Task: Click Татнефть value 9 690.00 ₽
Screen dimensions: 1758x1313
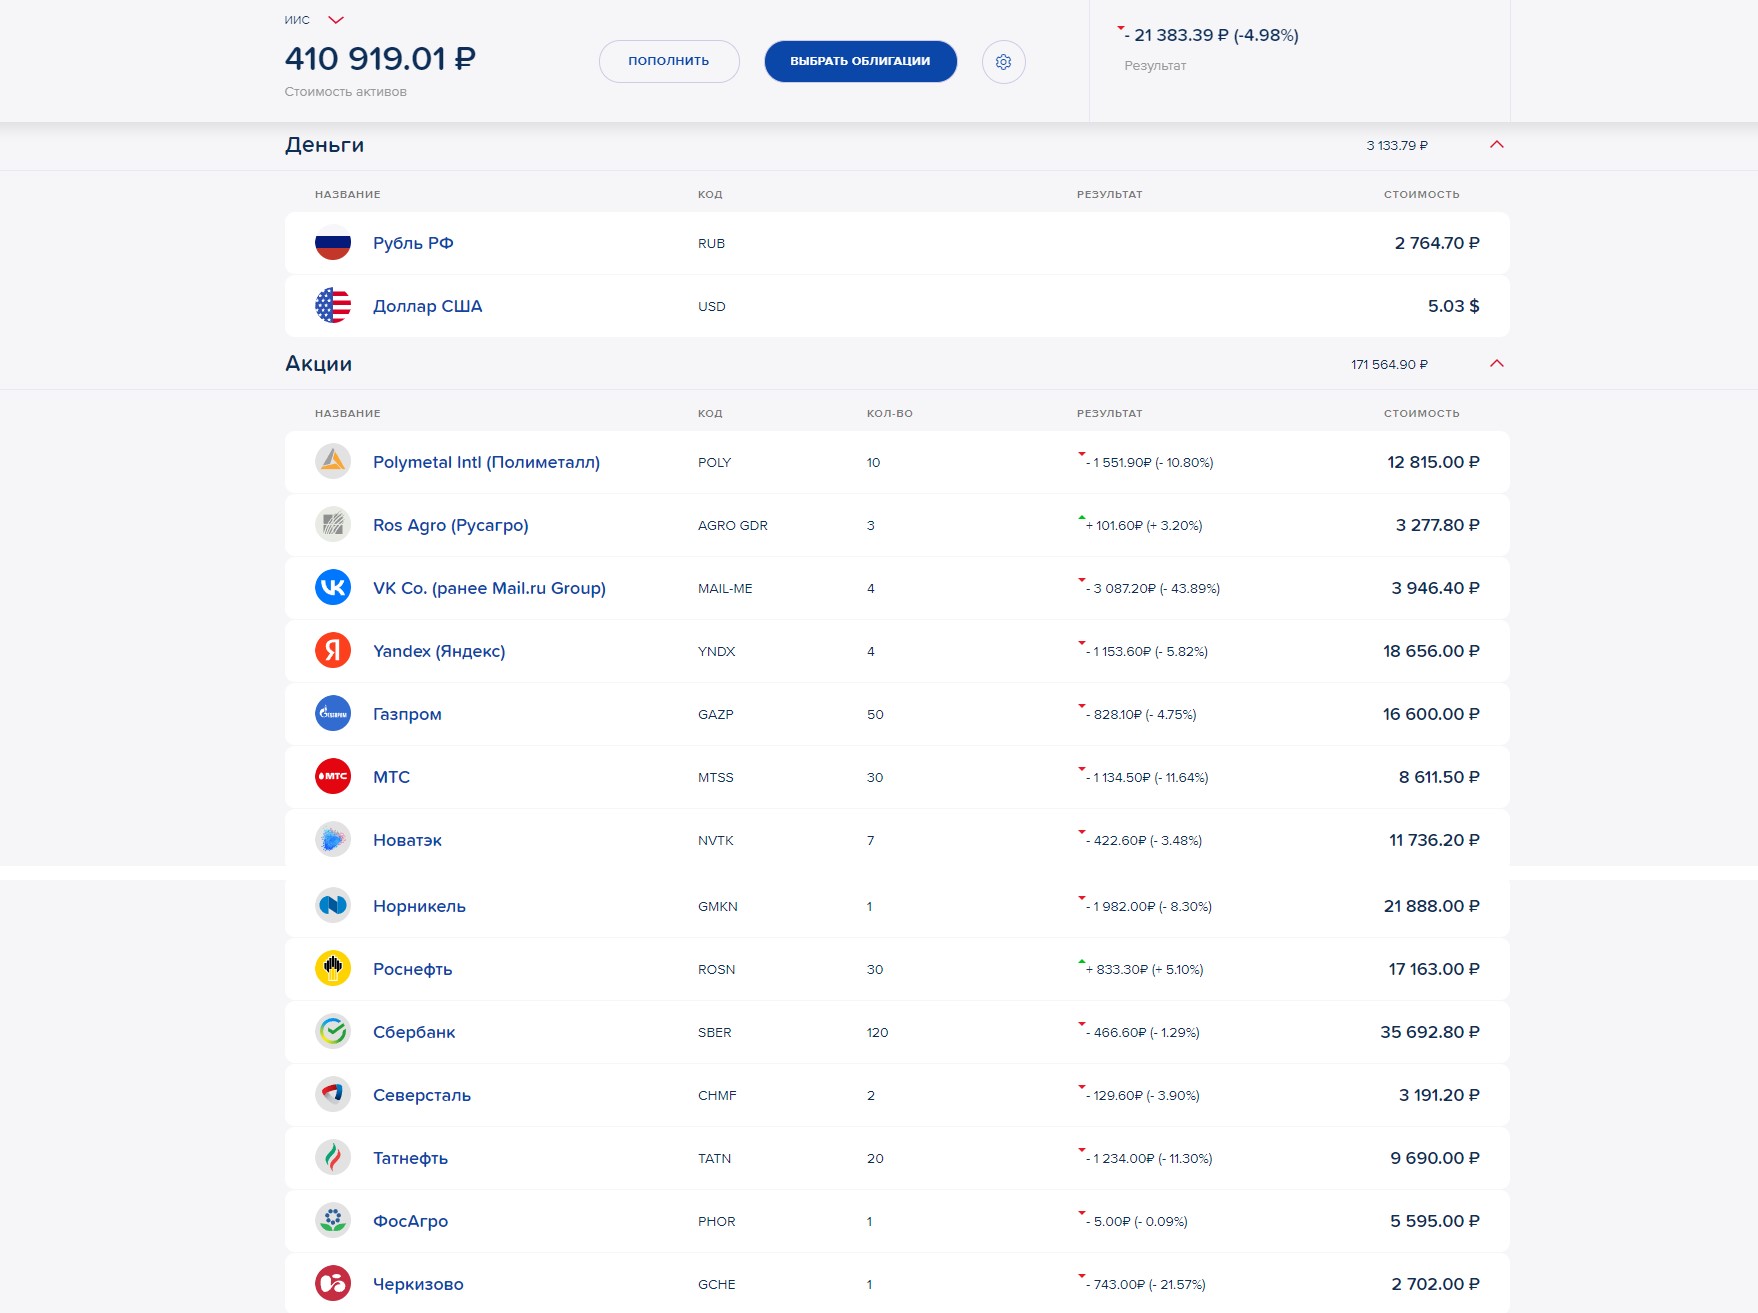Action: [1435, 1158]
